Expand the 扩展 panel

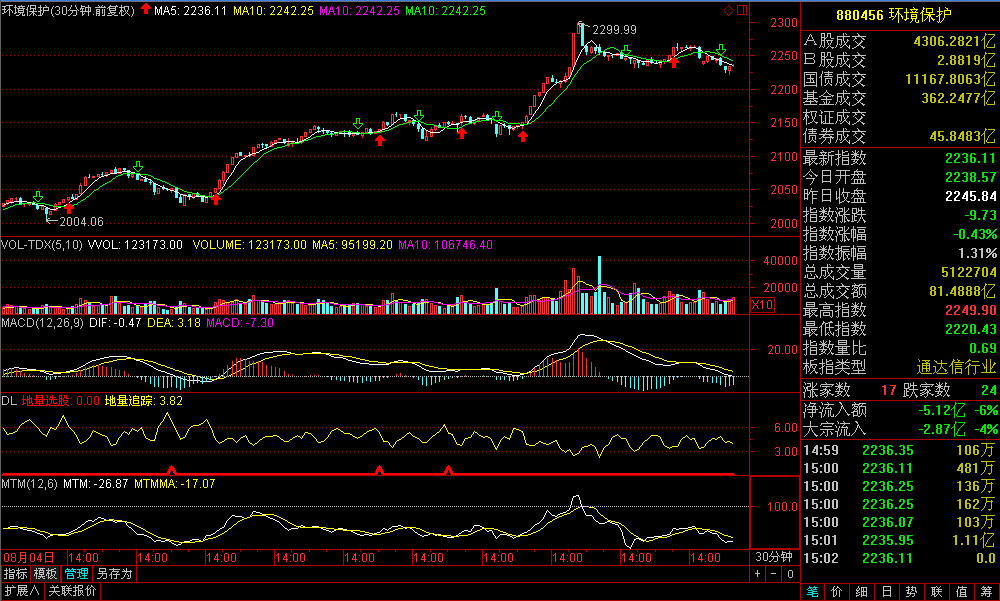click(x=21, y=591)
